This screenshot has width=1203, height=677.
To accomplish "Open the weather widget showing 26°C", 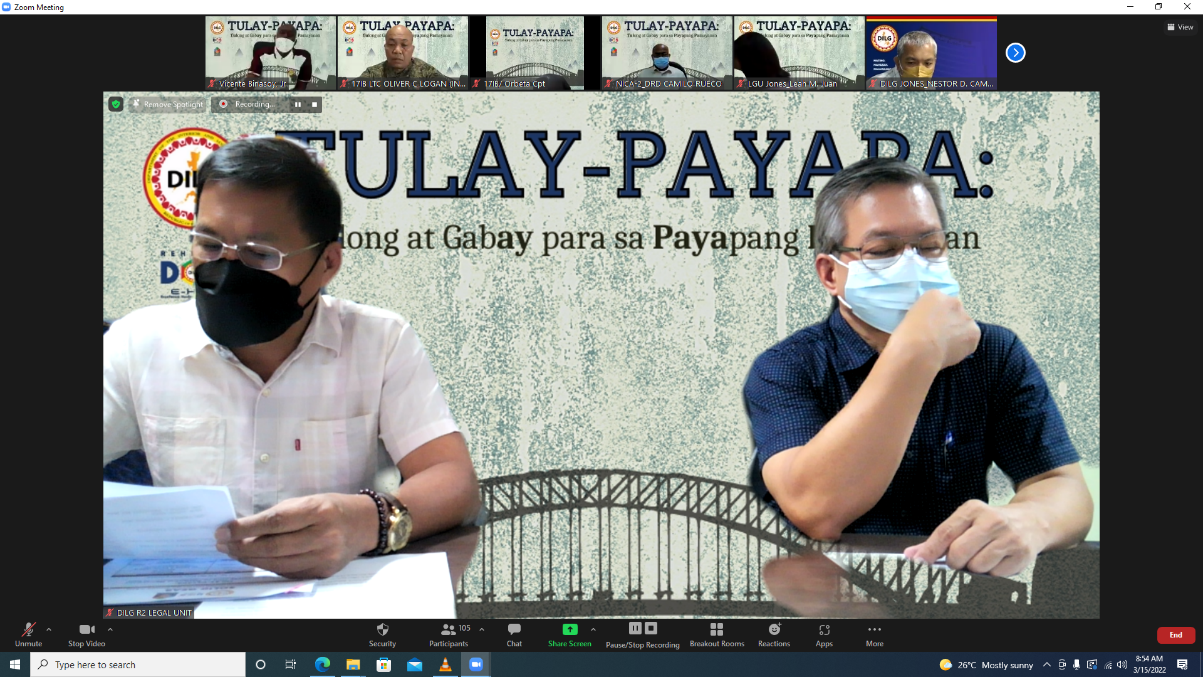I will point(986,664).
